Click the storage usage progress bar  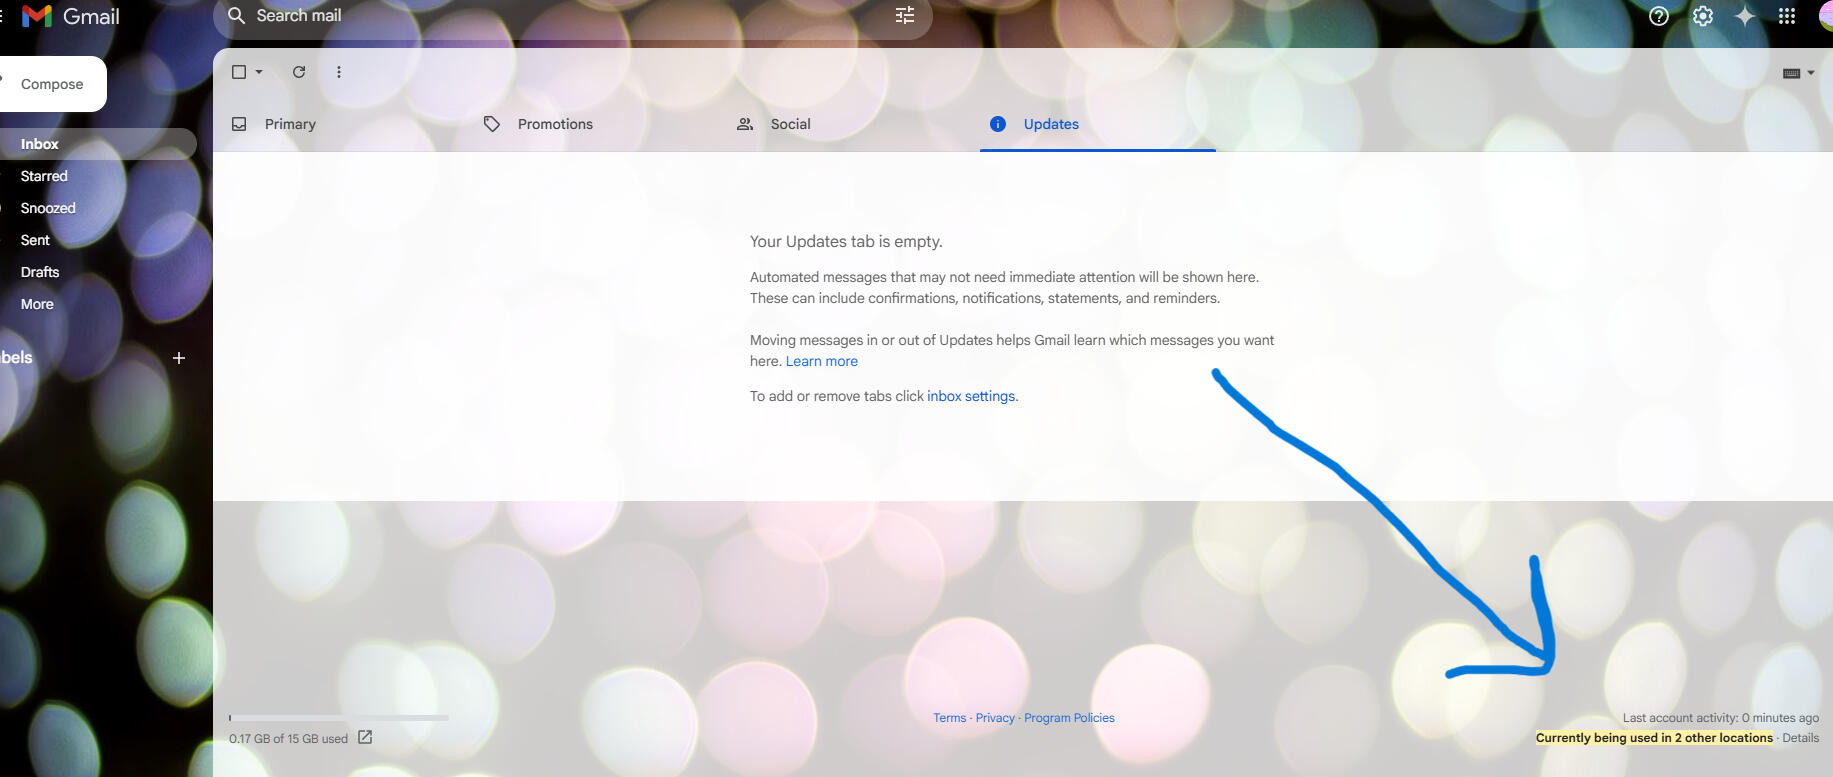tap(338, 718)
